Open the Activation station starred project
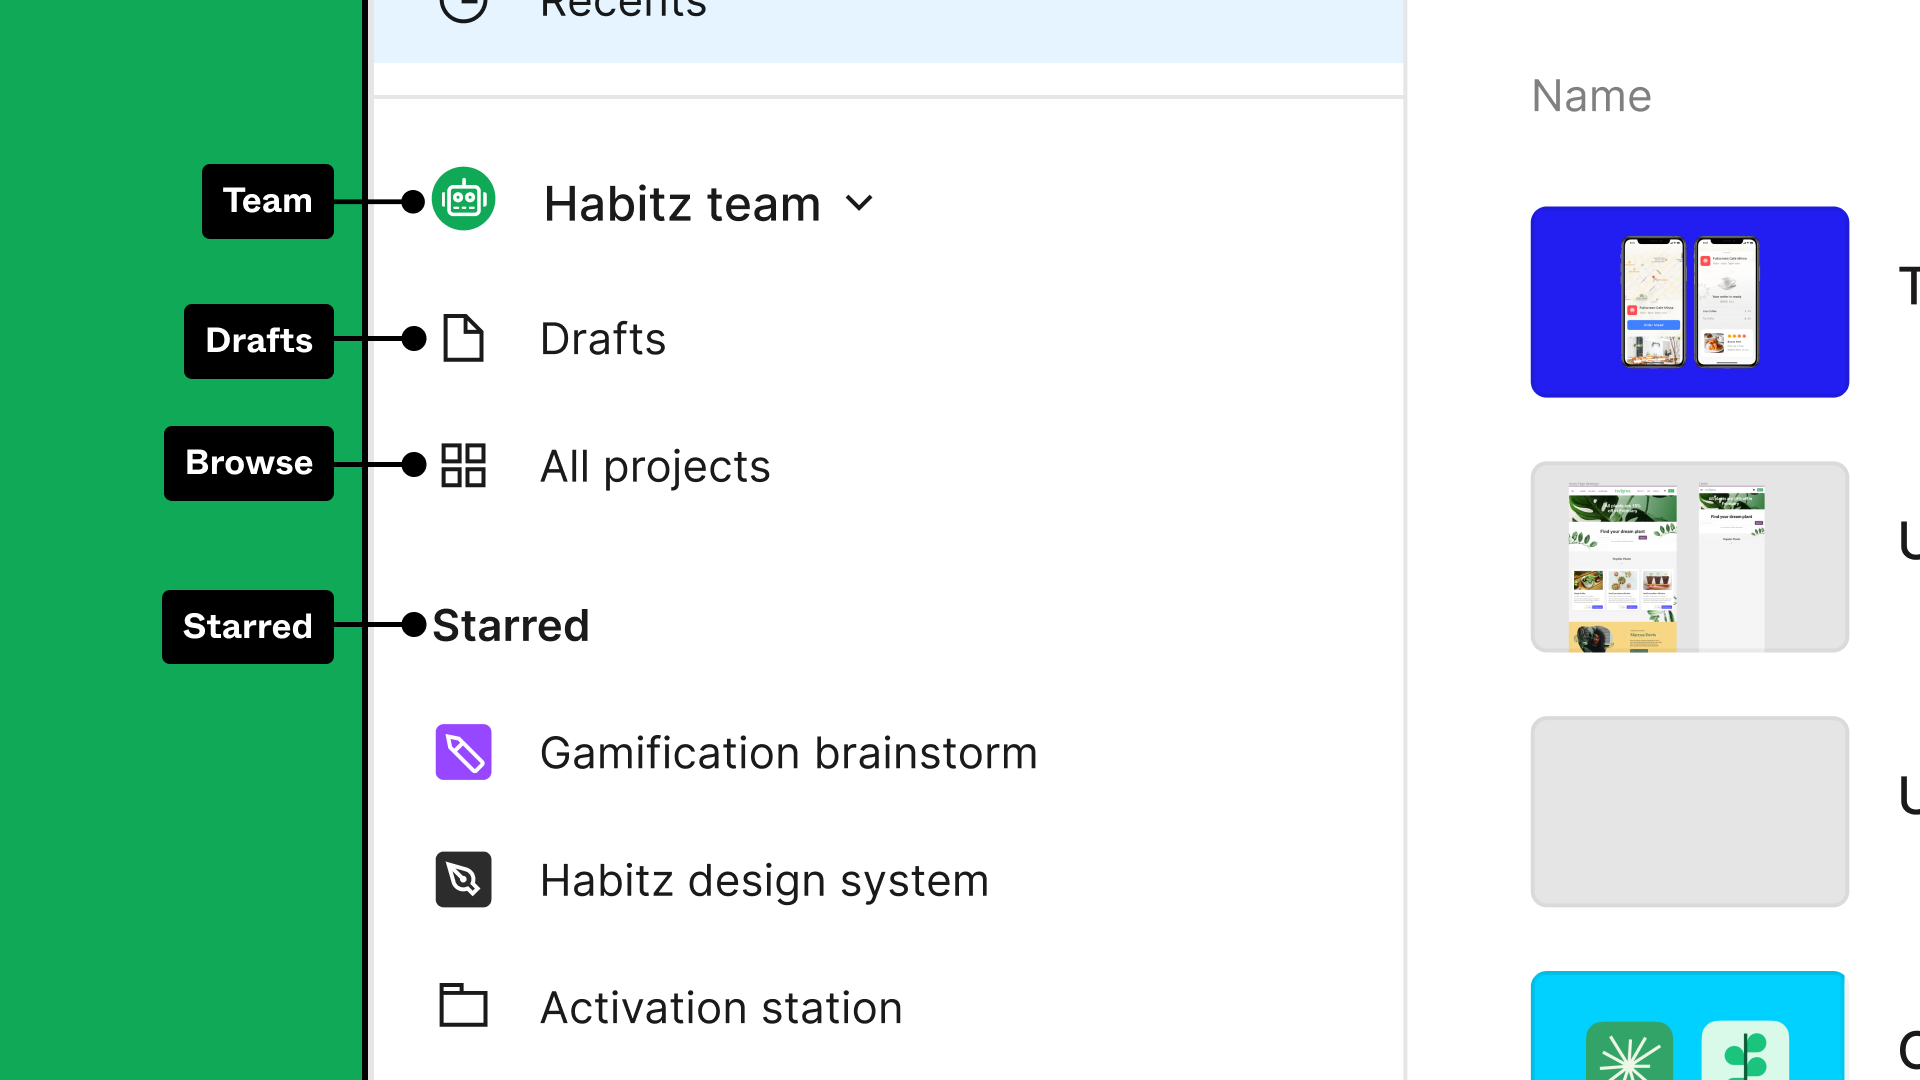This screenshot has width=1920, height=1080. (x=721, y=1008)
